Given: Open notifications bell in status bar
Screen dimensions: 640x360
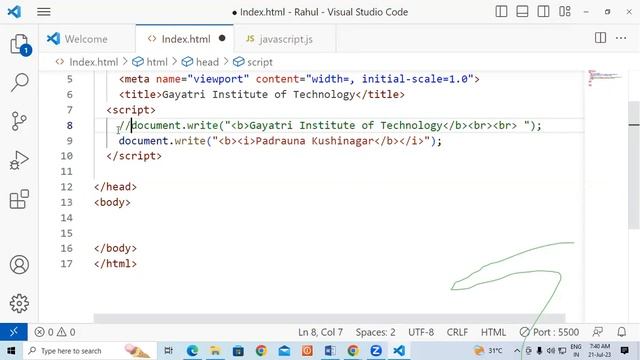Looking at the screenshot, I should point(621,332).
